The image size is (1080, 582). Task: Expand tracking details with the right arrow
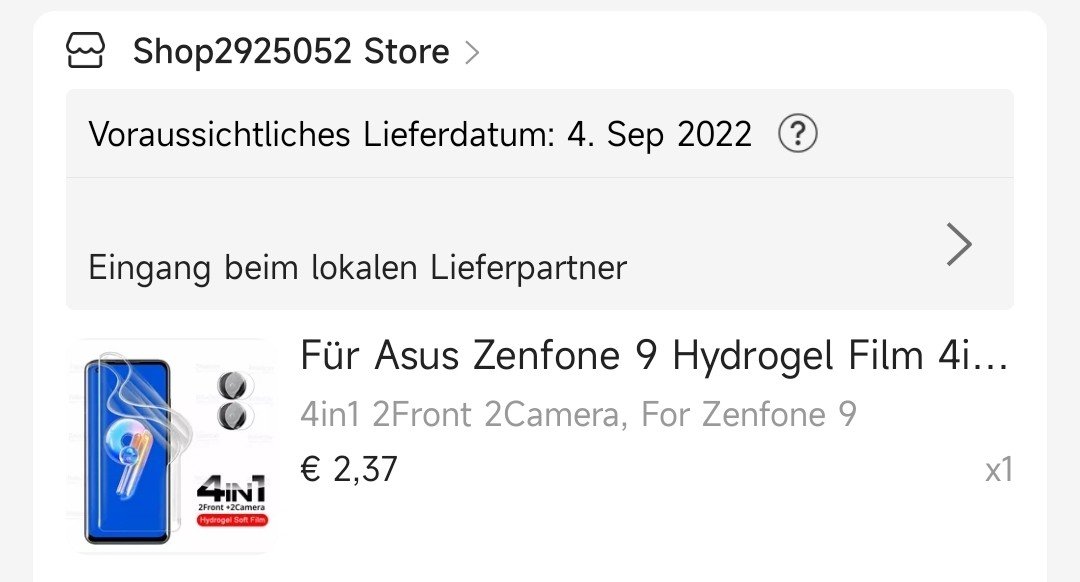(x=958, y=244)
